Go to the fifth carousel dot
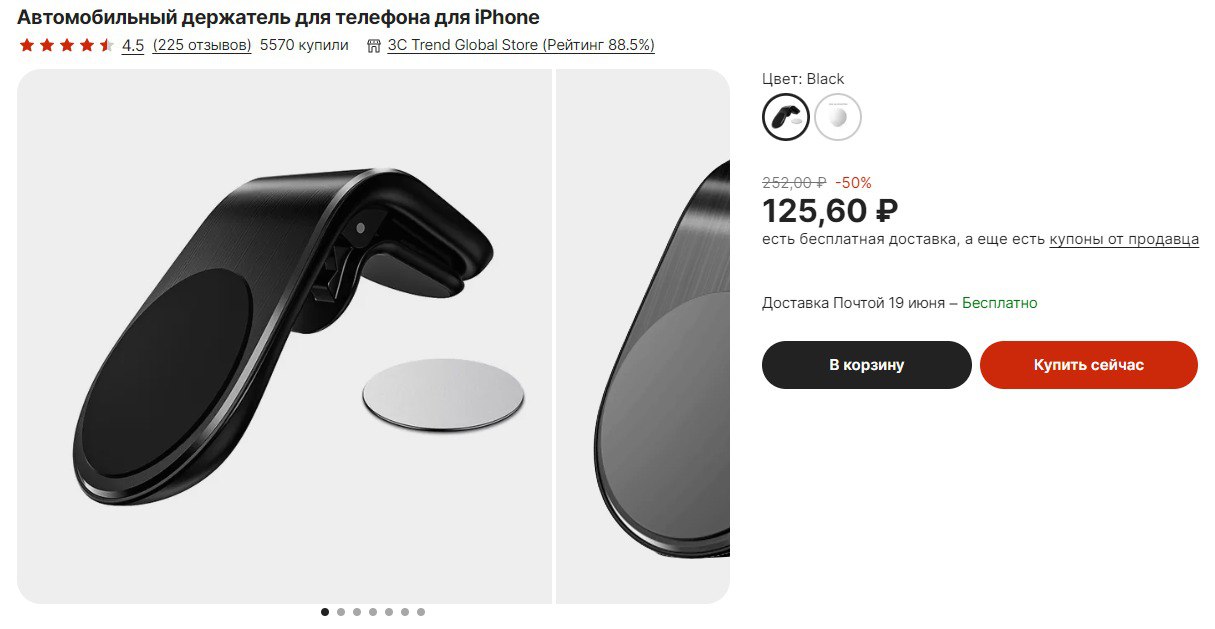Viewport: 1215px width, 629px height. pos(389,612)
